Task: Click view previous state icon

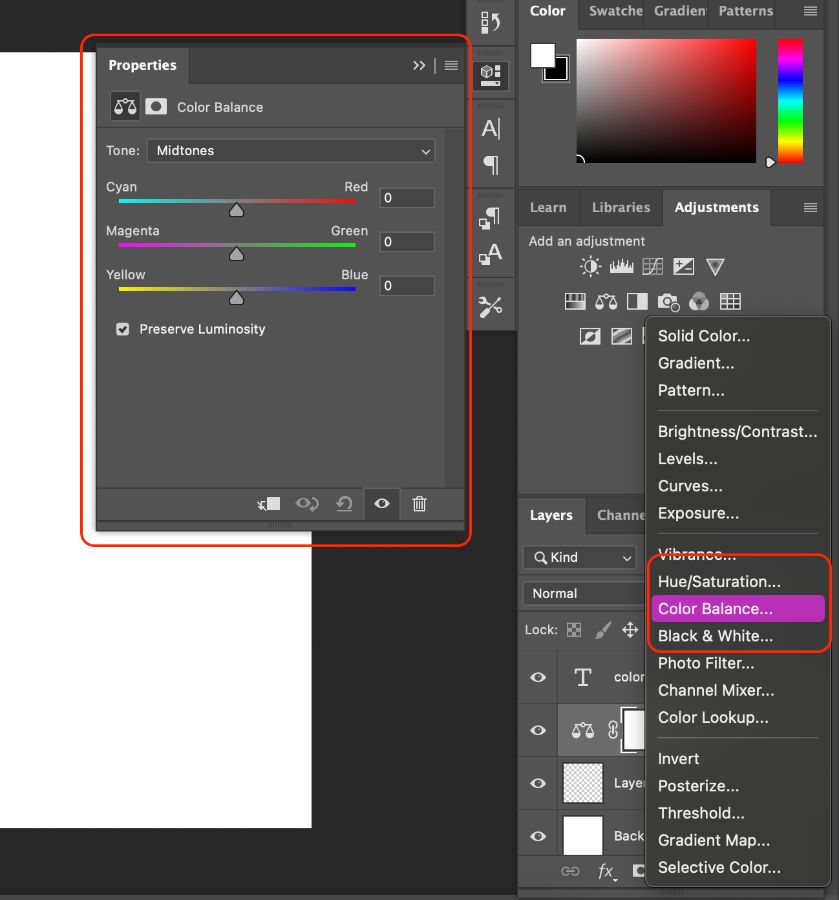Action: click(x=307, y=504)
